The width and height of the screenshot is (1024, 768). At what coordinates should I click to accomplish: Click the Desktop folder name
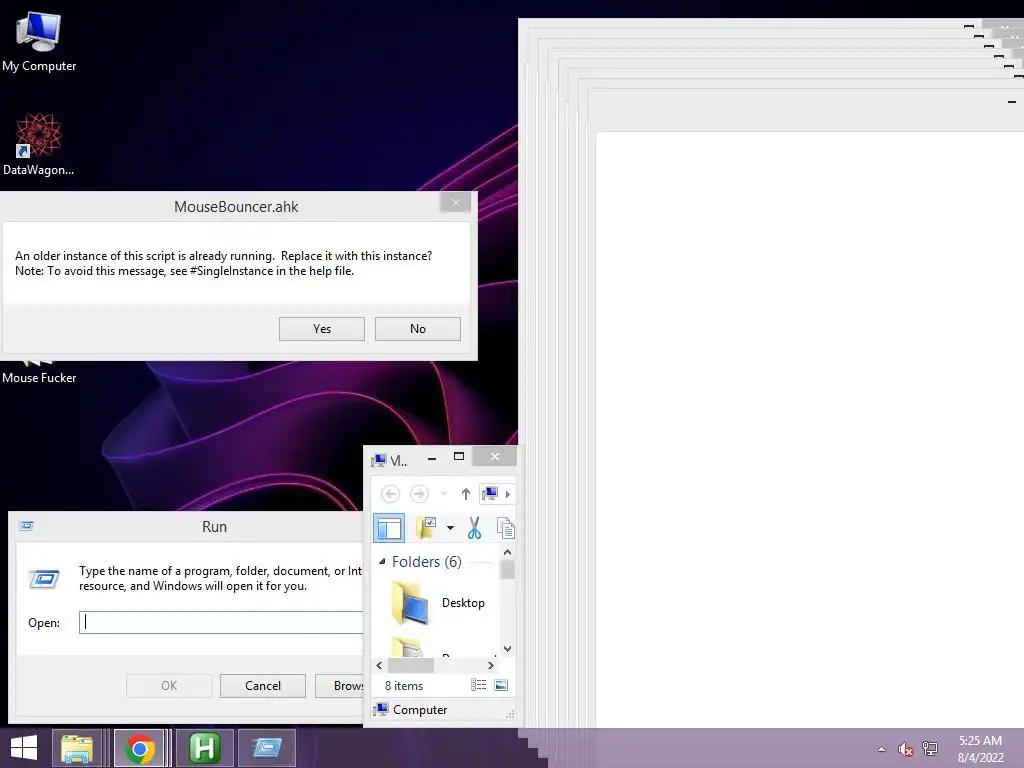point(463,603)
